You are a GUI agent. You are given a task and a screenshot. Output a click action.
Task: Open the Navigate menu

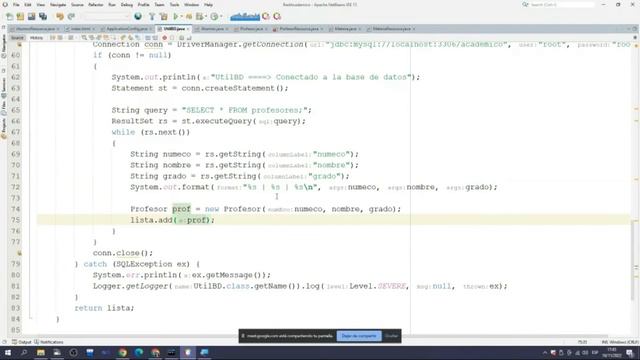(58, 4)
